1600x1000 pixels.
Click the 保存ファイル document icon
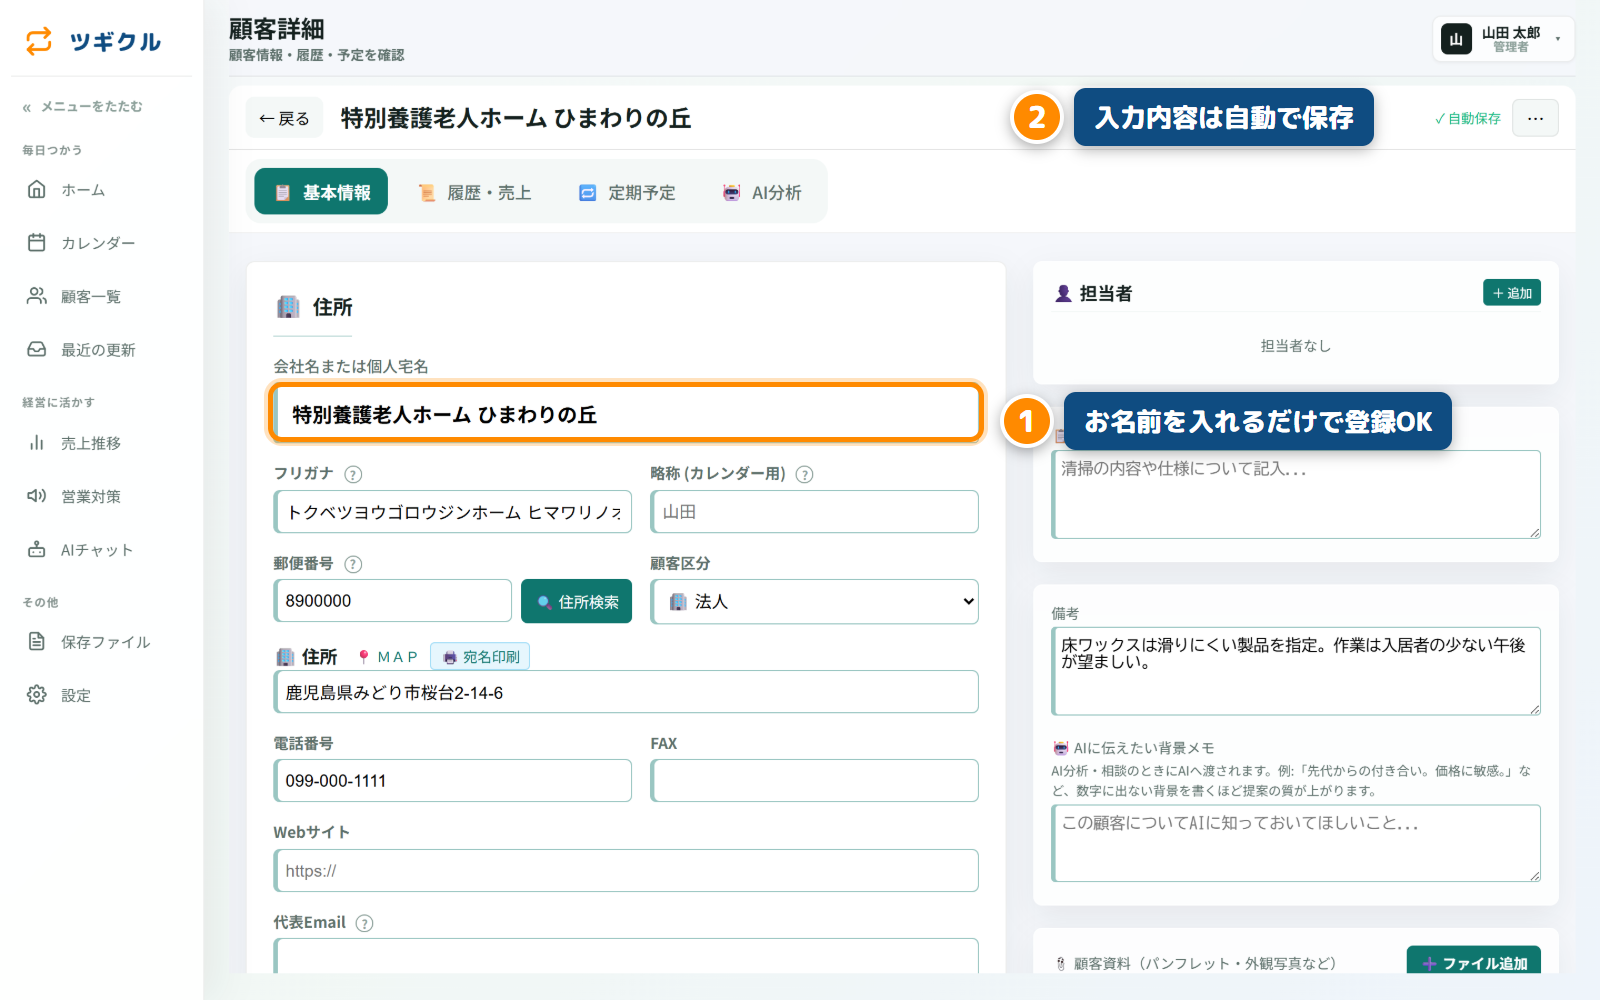pos(37,641)
